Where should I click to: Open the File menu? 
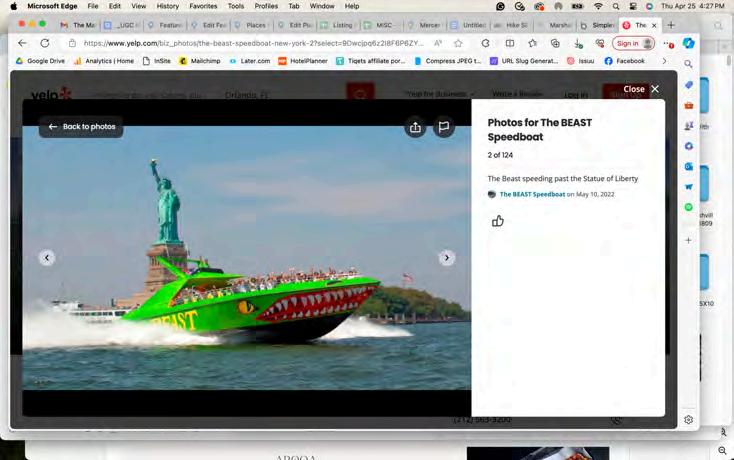93,6
